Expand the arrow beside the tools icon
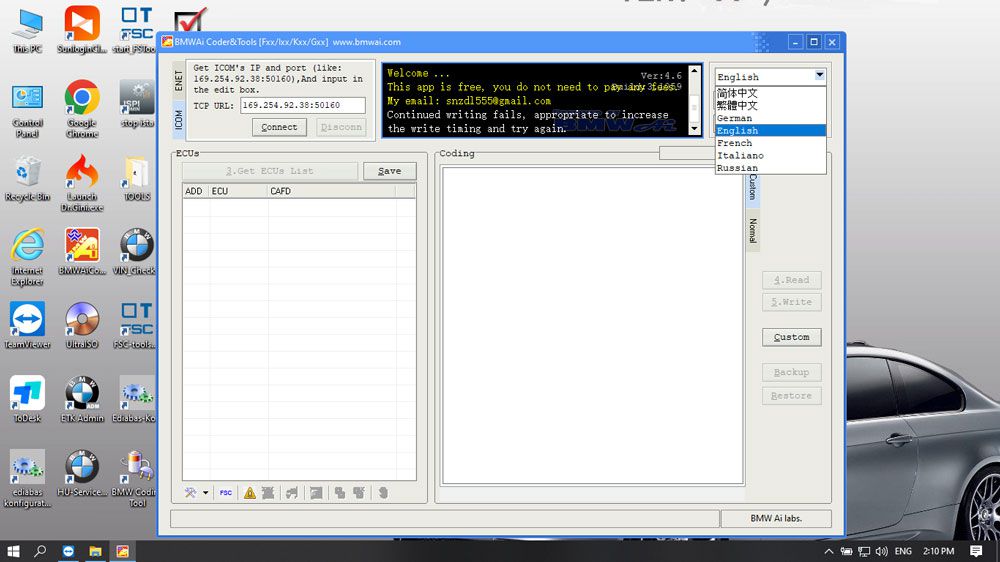The height and width of the screenshot is (562, 1000). coord(205,492)
